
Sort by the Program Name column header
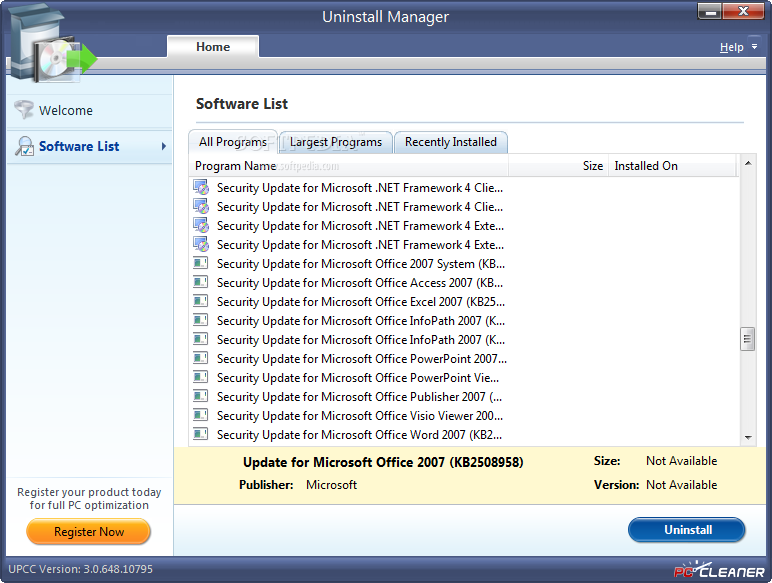pyautogui.click(x=349, y=166)
